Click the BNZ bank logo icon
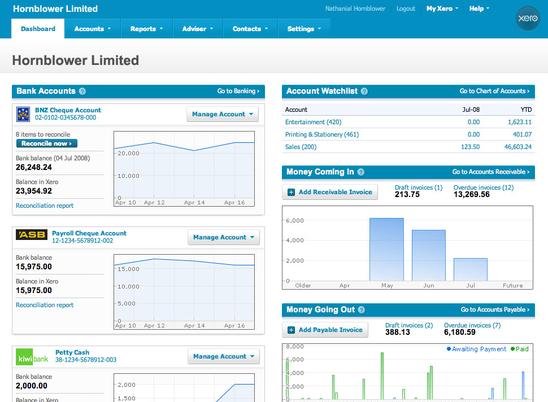The width and height of the screenshot is (548, 402). coord(23,114)
